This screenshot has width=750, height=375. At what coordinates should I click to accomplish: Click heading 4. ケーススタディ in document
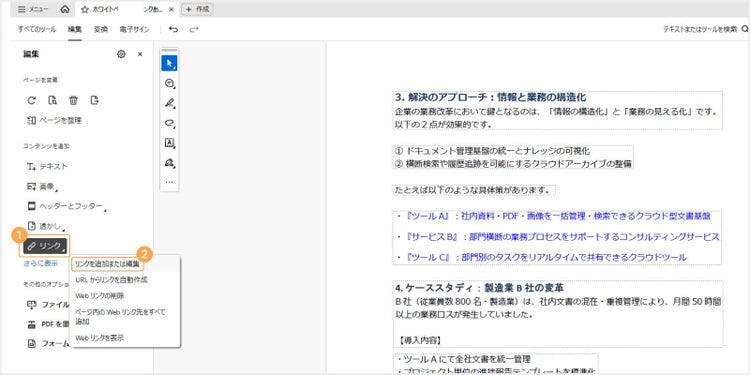[x=479, y=288]
